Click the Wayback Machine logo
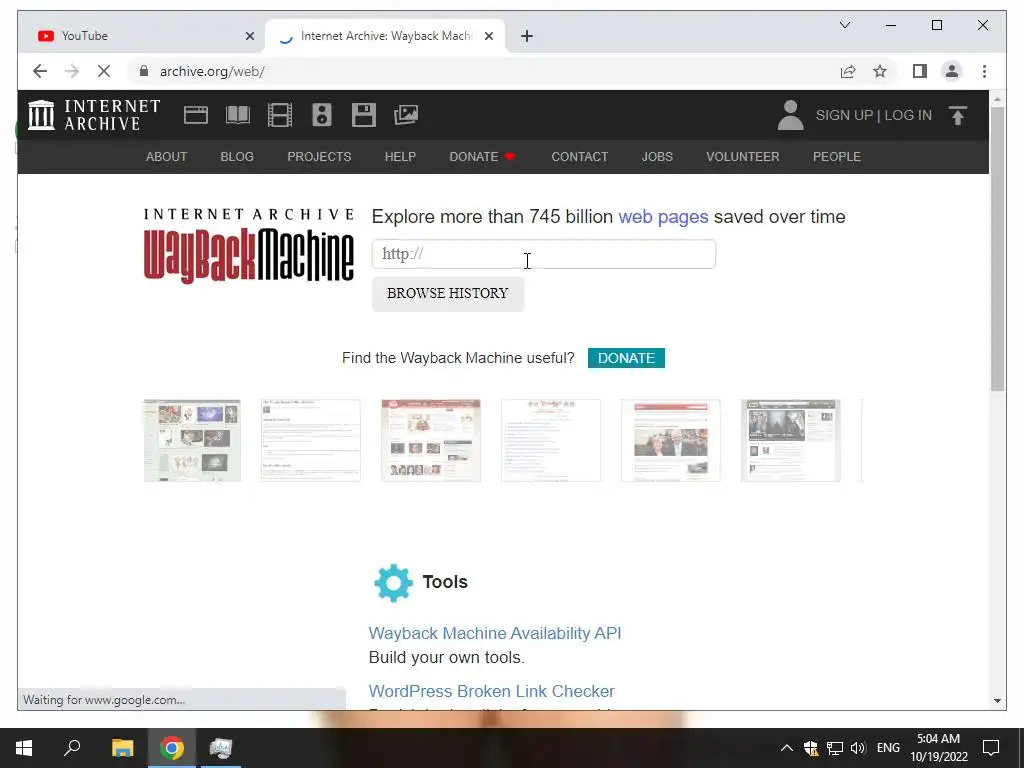1024x768 pixels. pyautogui.click(x=249, y=246)
